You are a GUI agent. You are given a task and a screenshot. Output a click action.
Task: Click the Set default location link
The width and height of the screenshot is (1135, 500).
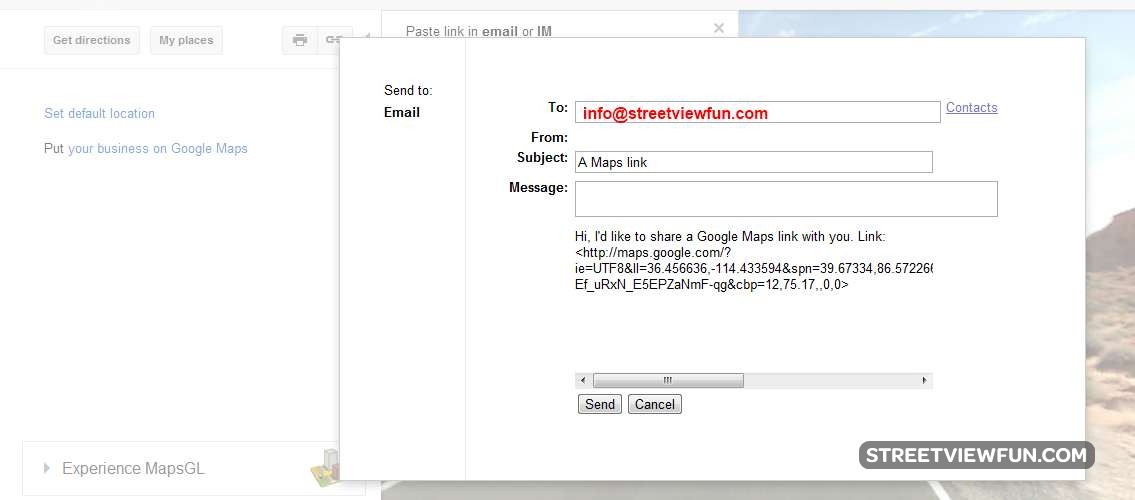pos(99,114)
